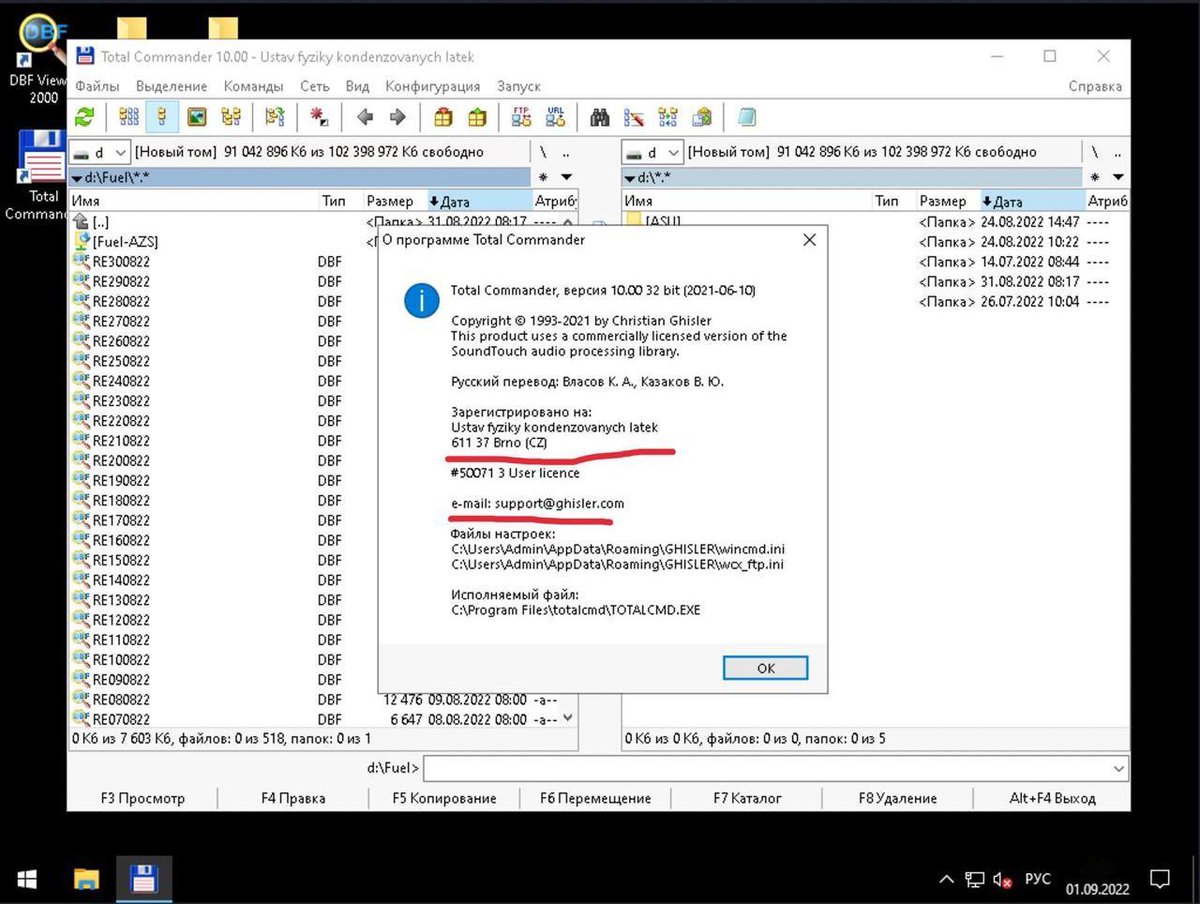Open file search with binoculars icon
Screen dimensions: 1200x904
click(600, 117)
